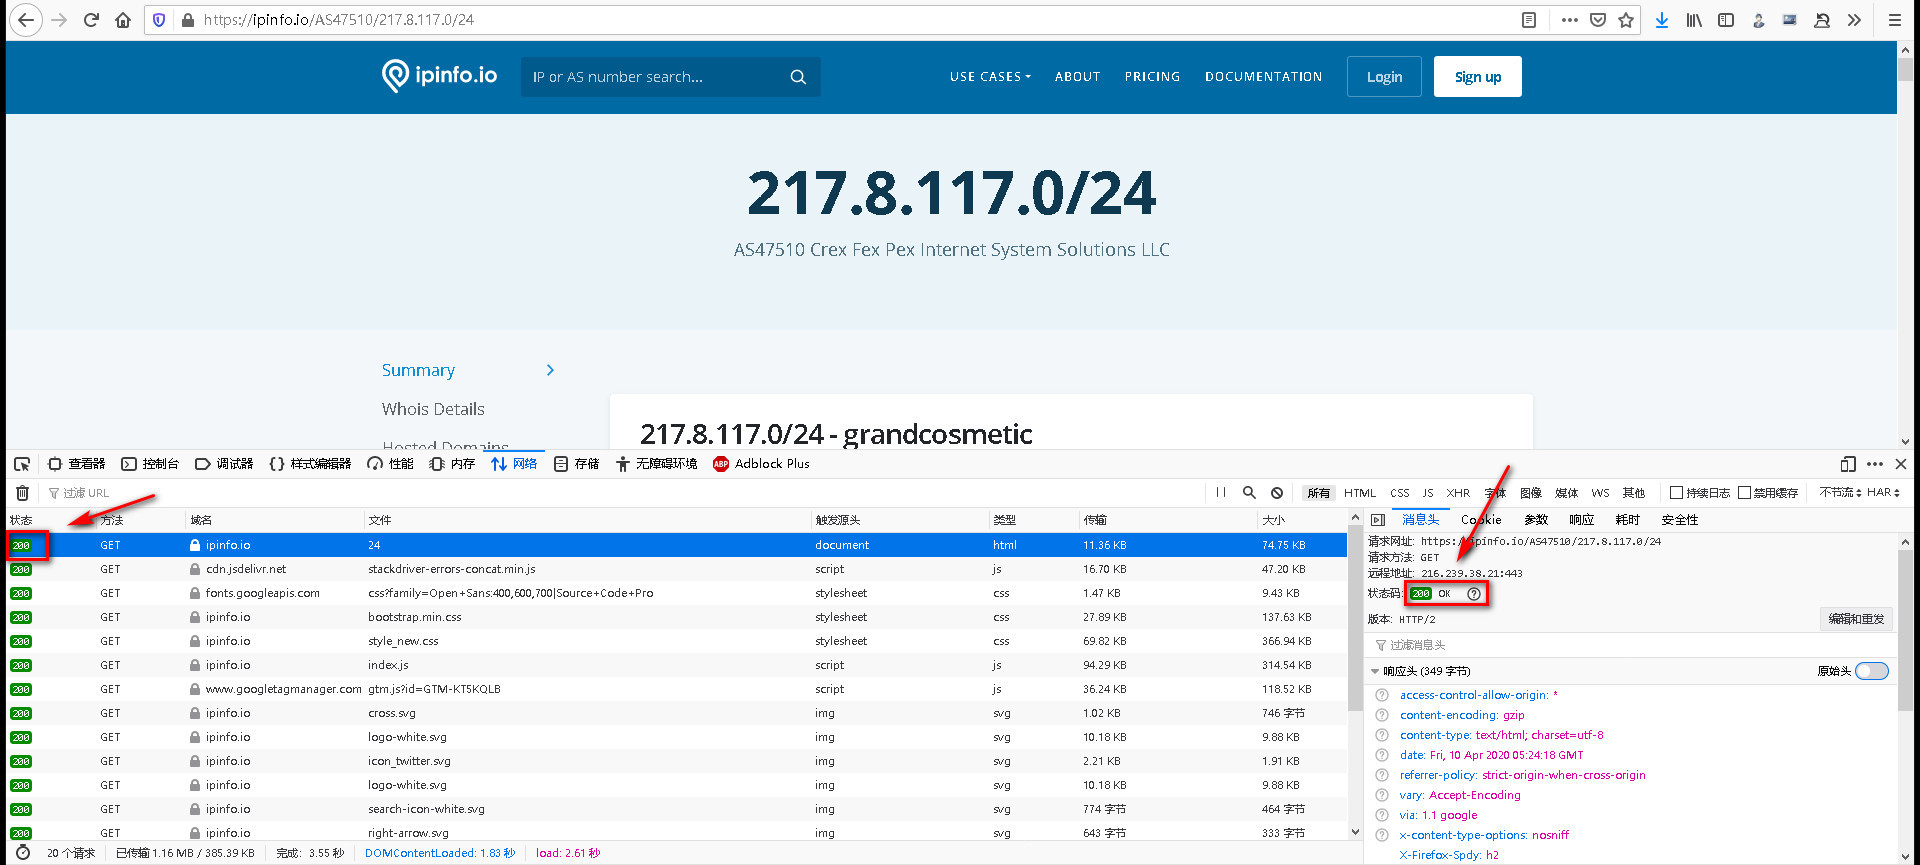Filter requests by HTML
Image resolution: width=1920 pixels, height=865 pixels.
click(1360, 493)
